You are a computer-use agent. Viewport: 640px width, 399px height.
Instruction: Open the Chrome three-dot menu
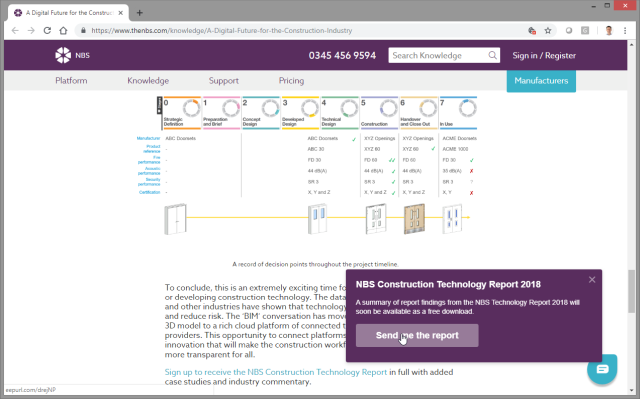tap(625, 31)
